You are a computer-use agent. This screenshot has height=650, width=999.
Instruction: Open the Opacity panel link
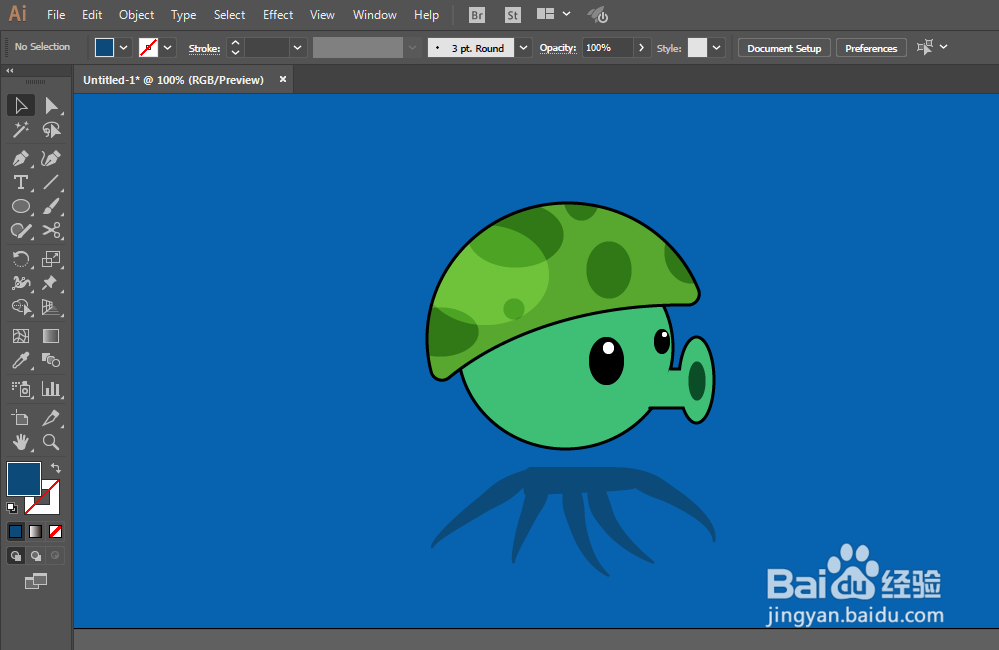click(x=558, y=48)
